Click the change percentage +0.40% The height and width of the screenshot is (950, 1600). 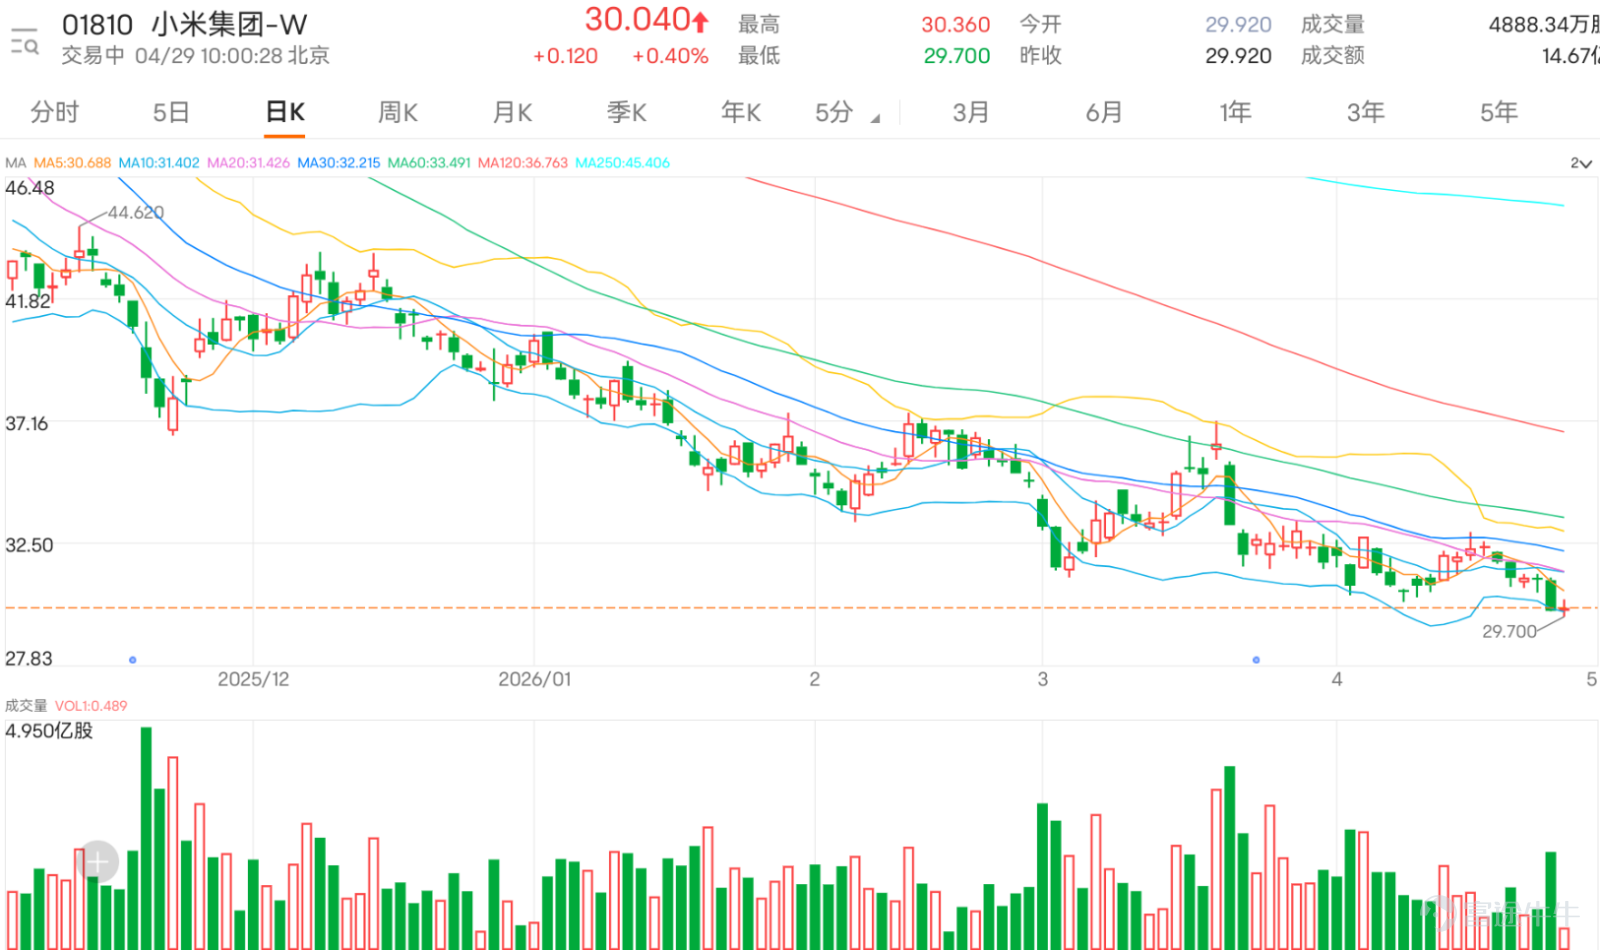tap(670, 56)
